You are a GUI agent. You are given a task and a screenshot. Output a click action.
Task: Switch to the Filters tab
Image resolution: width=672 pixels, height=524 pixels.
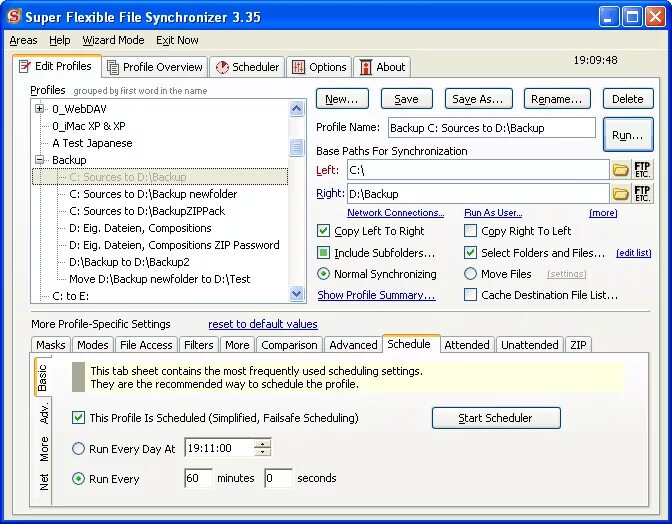[198, 345]
